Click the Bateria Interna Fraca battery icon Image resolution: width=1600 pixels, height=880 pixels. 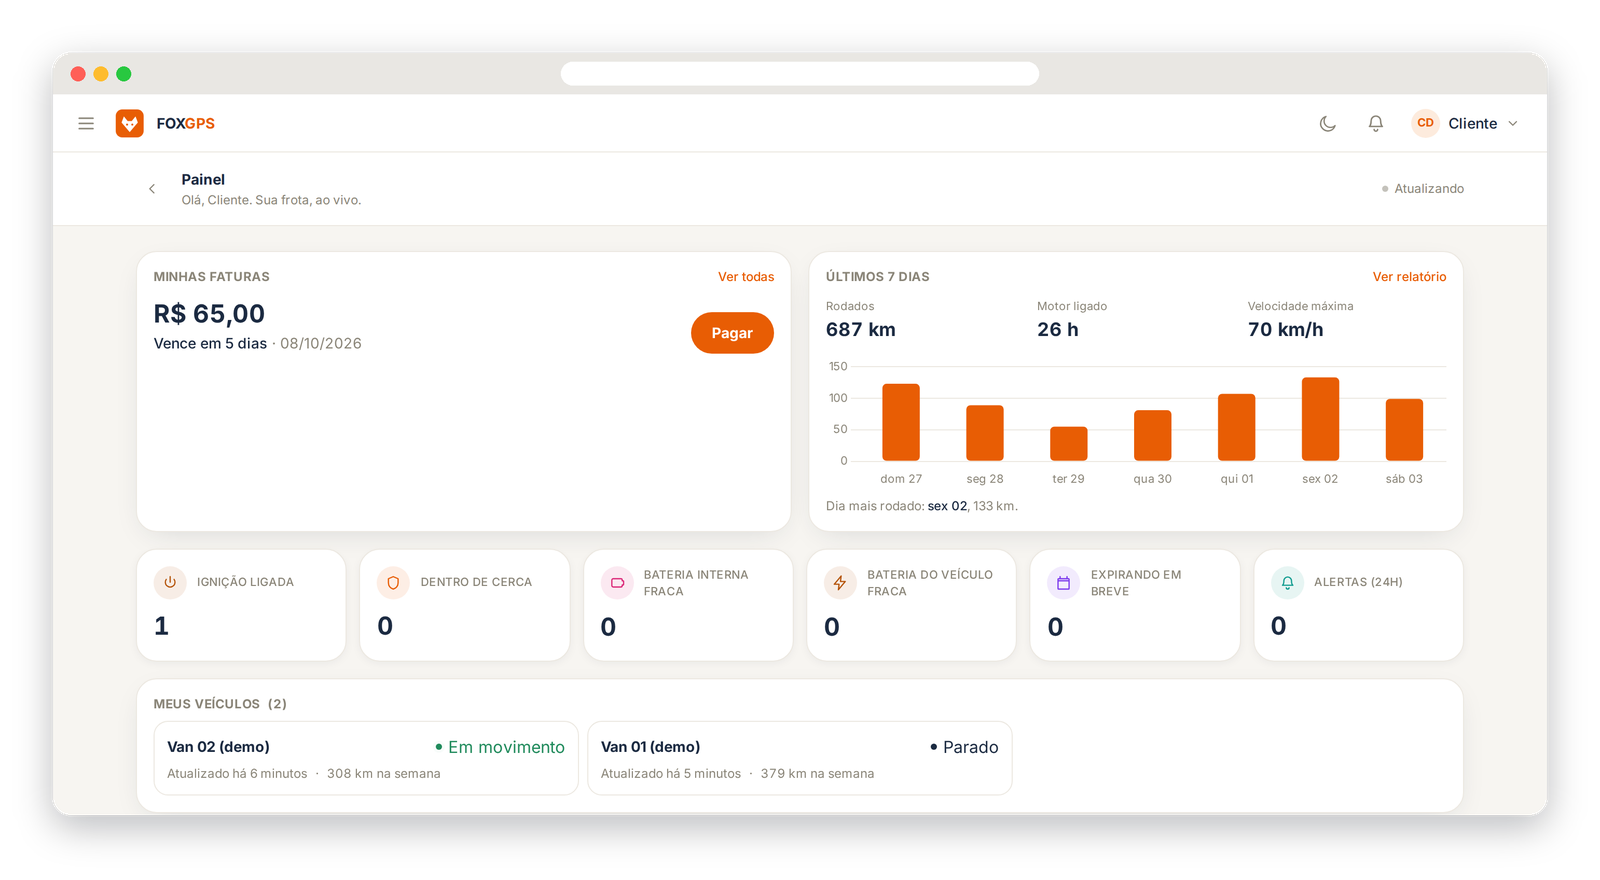point(617,582)
